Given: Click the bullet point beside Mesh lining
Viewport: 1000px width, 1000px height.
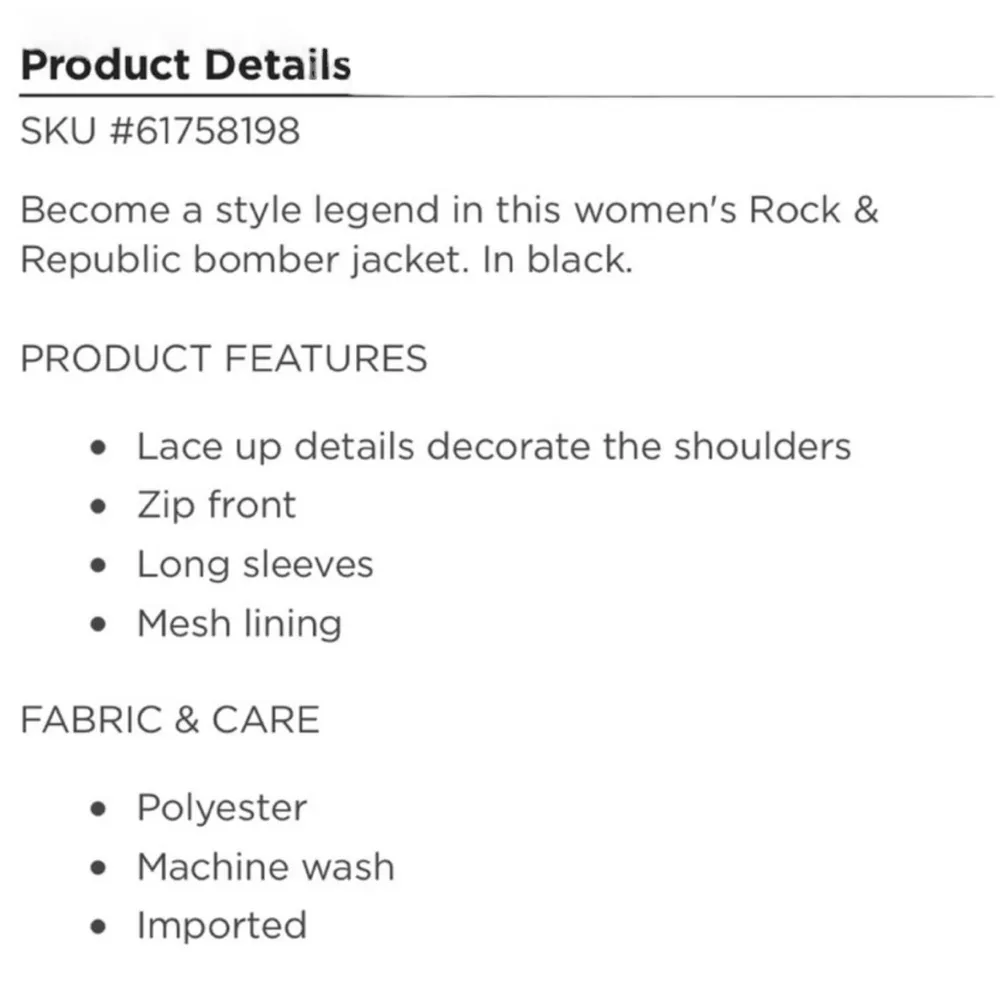Looking at the screenshot, I should tap(97, 624).
